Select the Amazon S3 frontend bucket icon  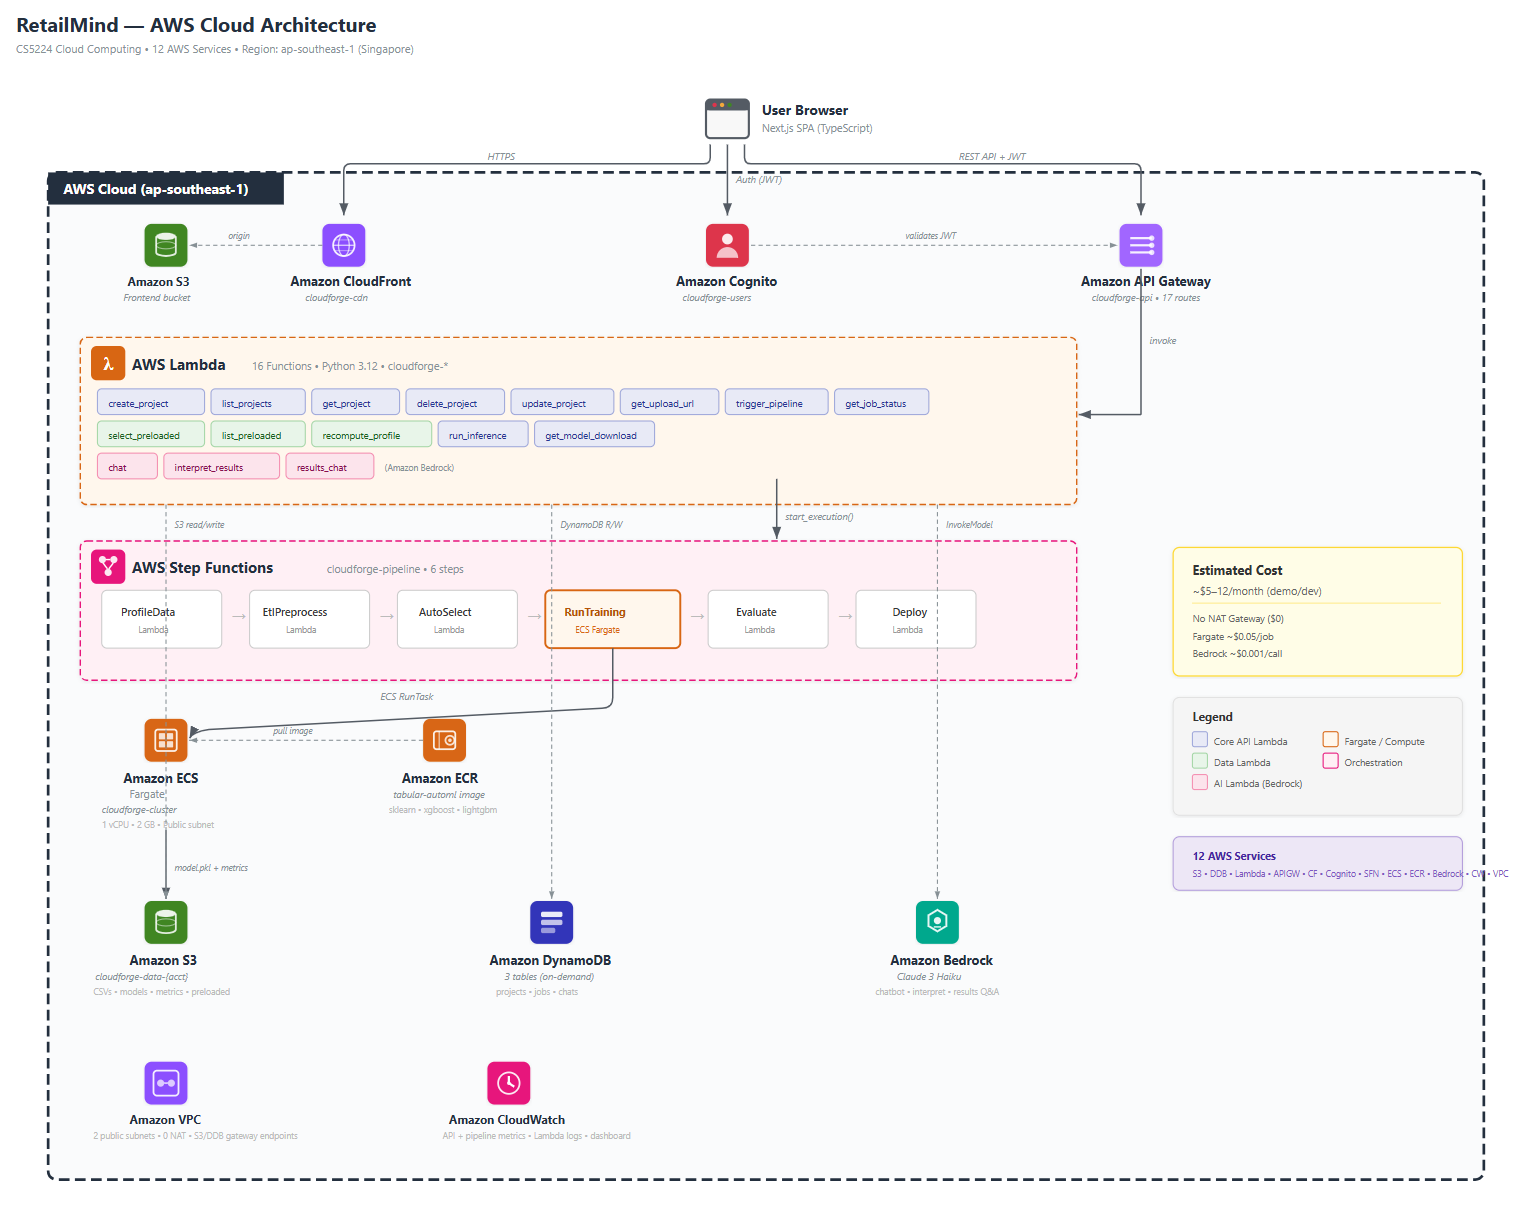[166, 245]
